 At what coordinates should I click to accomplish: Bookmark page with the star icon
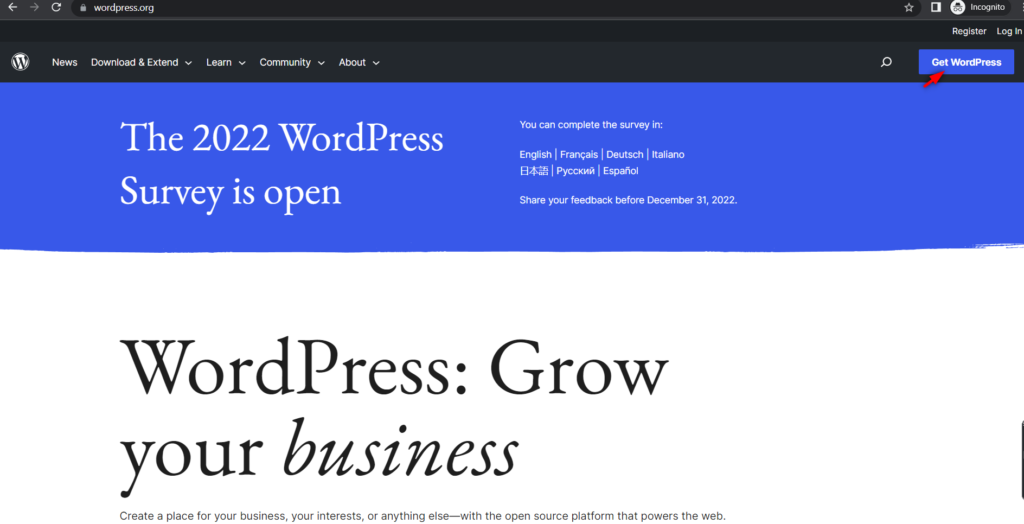[x=908, y=8]
